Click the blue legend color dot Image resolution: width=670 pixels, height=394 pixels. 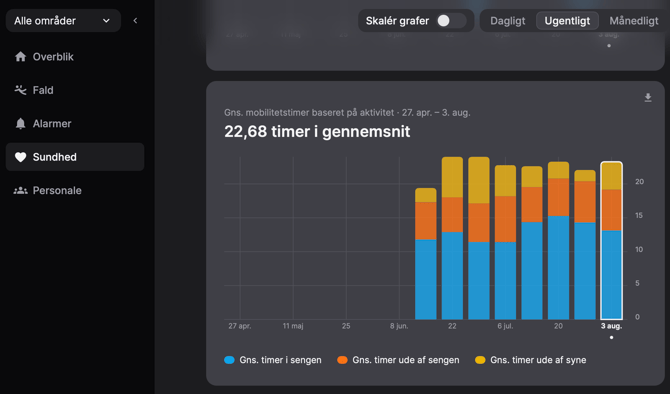click(229, 360)
